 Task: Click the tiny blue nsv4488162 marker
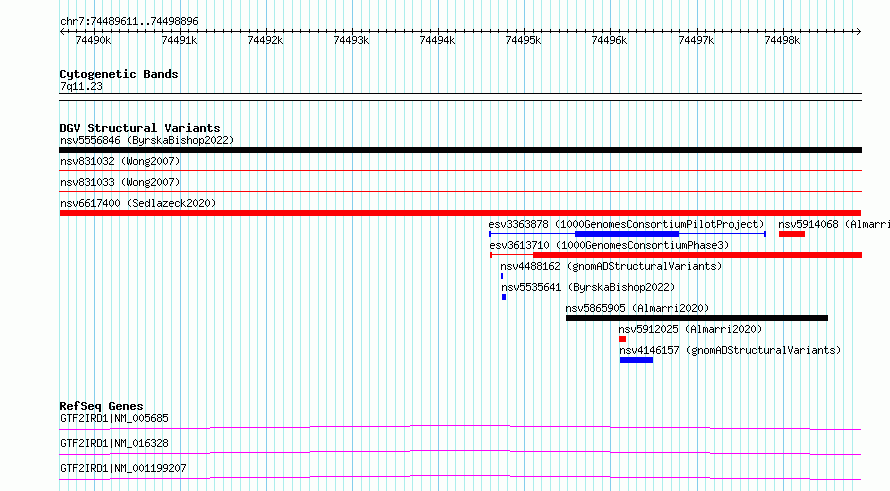click(502, 276)
